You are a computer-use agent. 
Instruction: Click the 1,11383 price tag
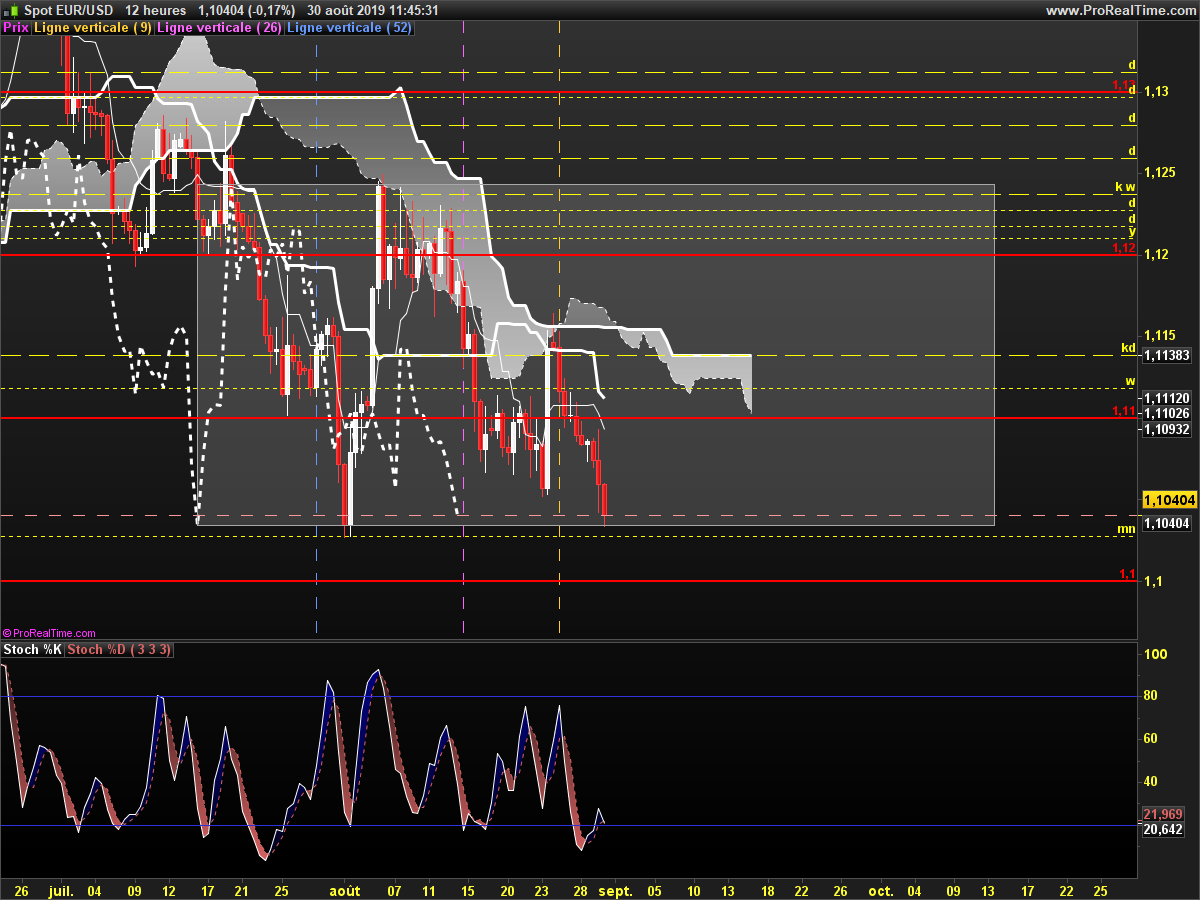coord(1167,355)
